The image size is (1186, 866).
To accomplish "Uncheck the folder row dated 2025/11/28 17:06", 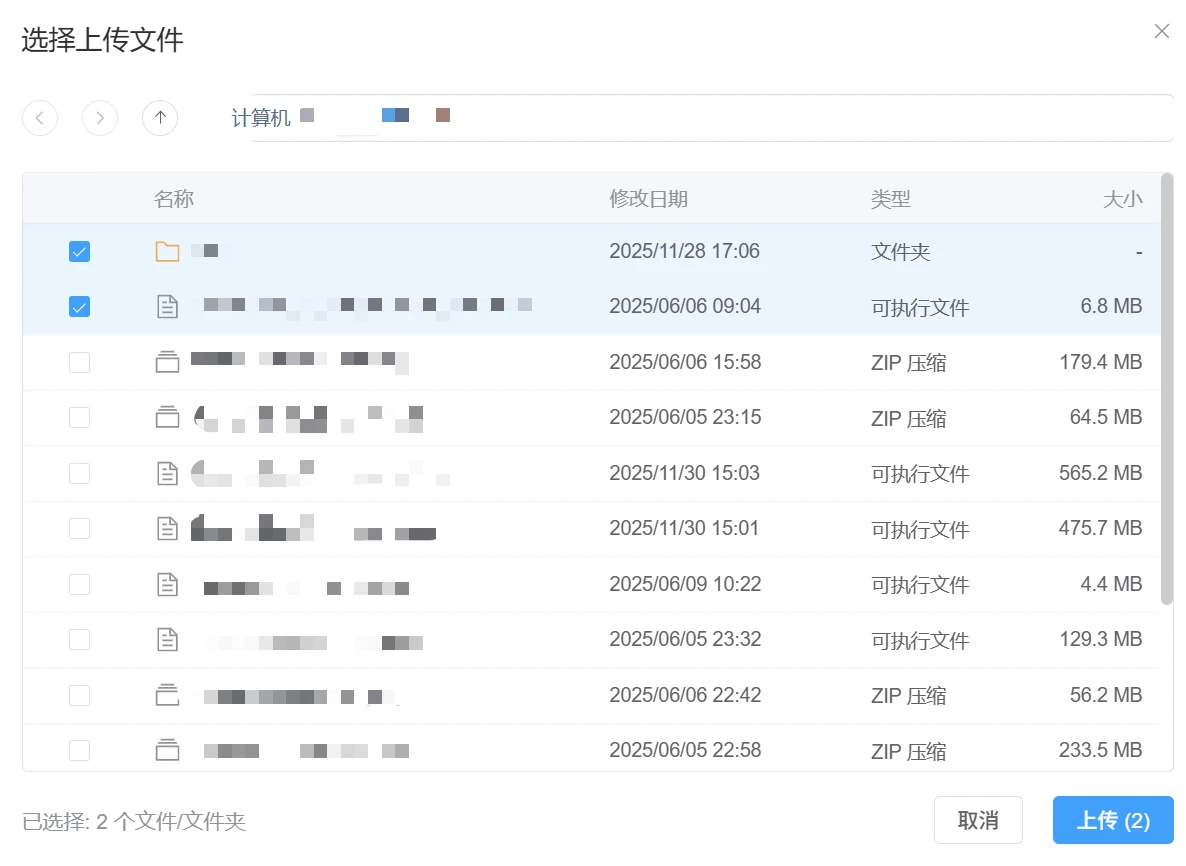I will pos(79,251).
